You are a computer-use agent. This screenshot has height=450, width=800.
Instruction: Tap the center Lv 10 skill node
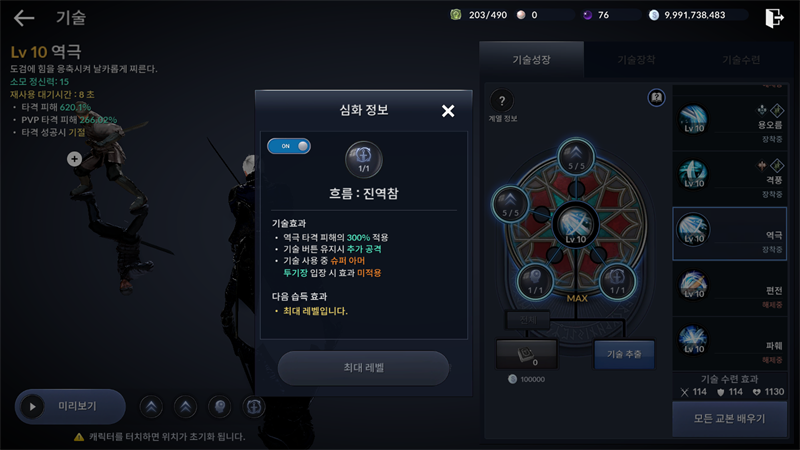pyautogui.click(x=576, y=225)
